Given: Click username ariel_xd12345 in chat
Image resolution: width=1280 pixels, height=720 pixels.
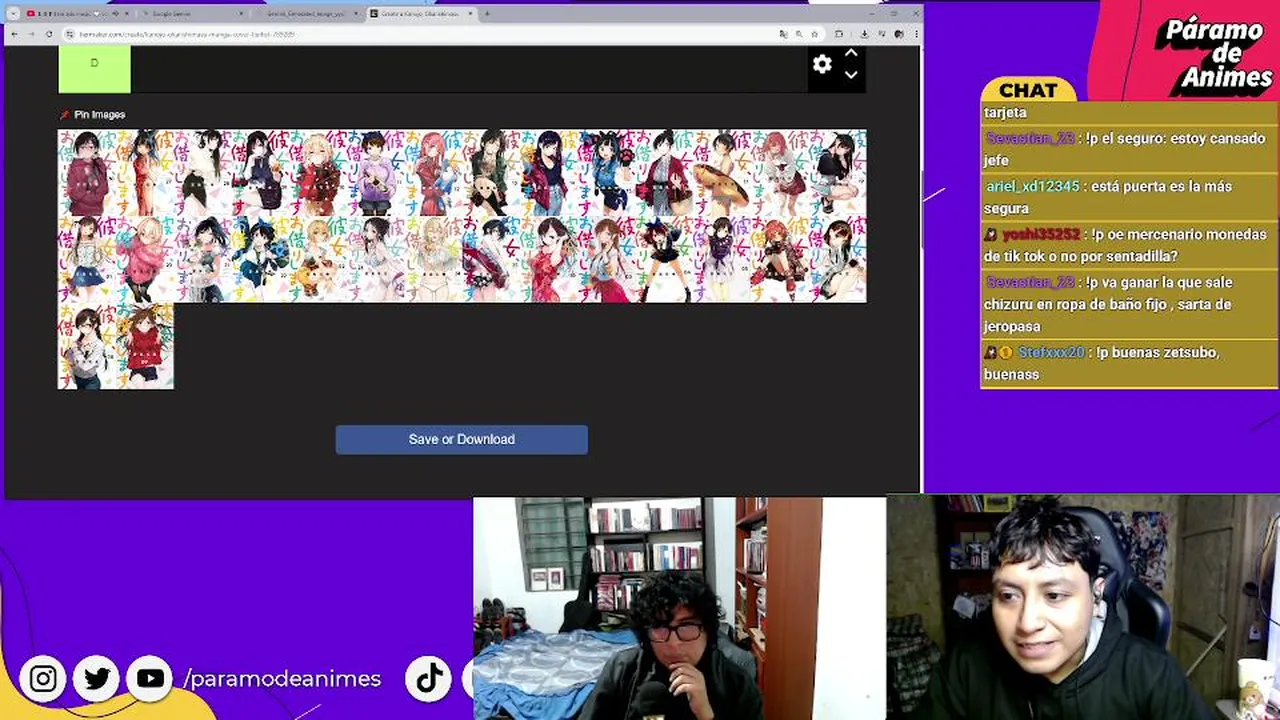Looking at the screenshot, I should [1033, 187].
